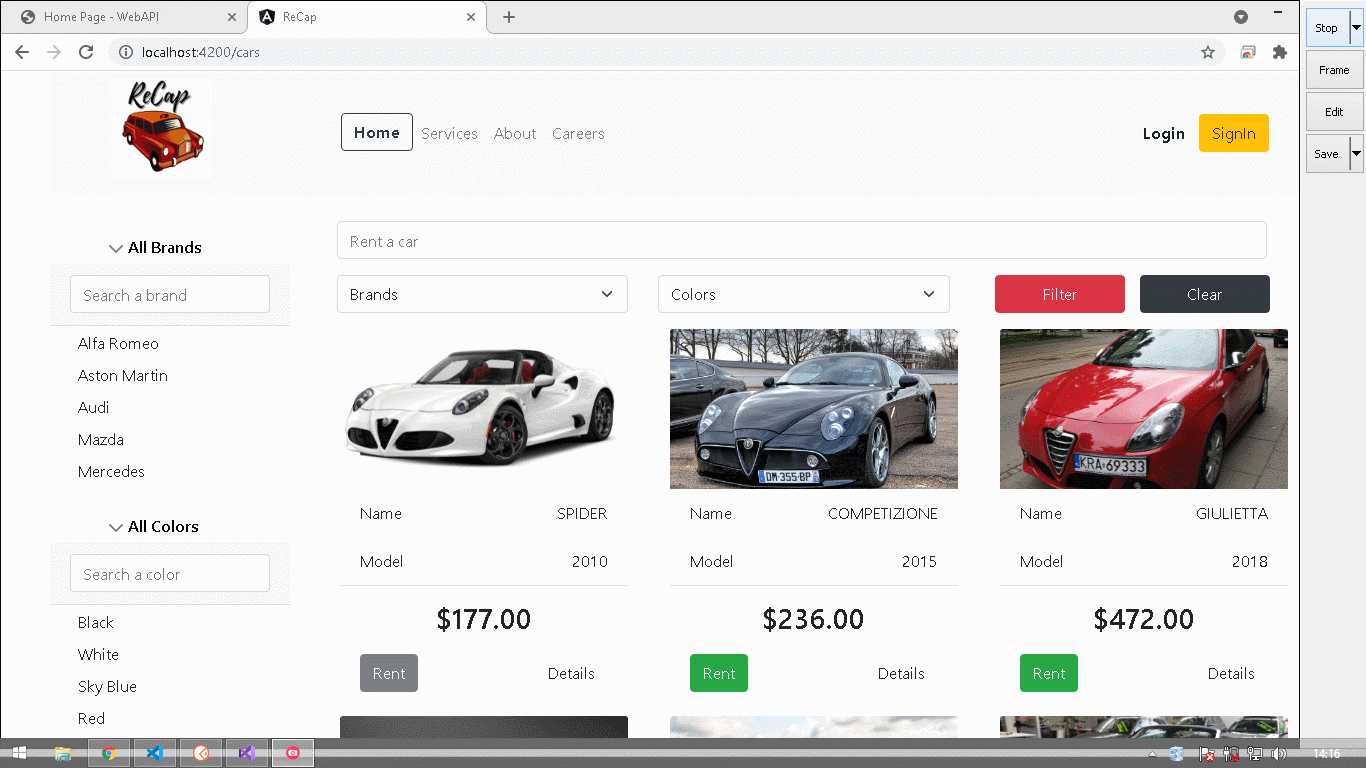Click the Frame recorder button
Viewport: 1366px width, 768px height.
point(1334,70)
